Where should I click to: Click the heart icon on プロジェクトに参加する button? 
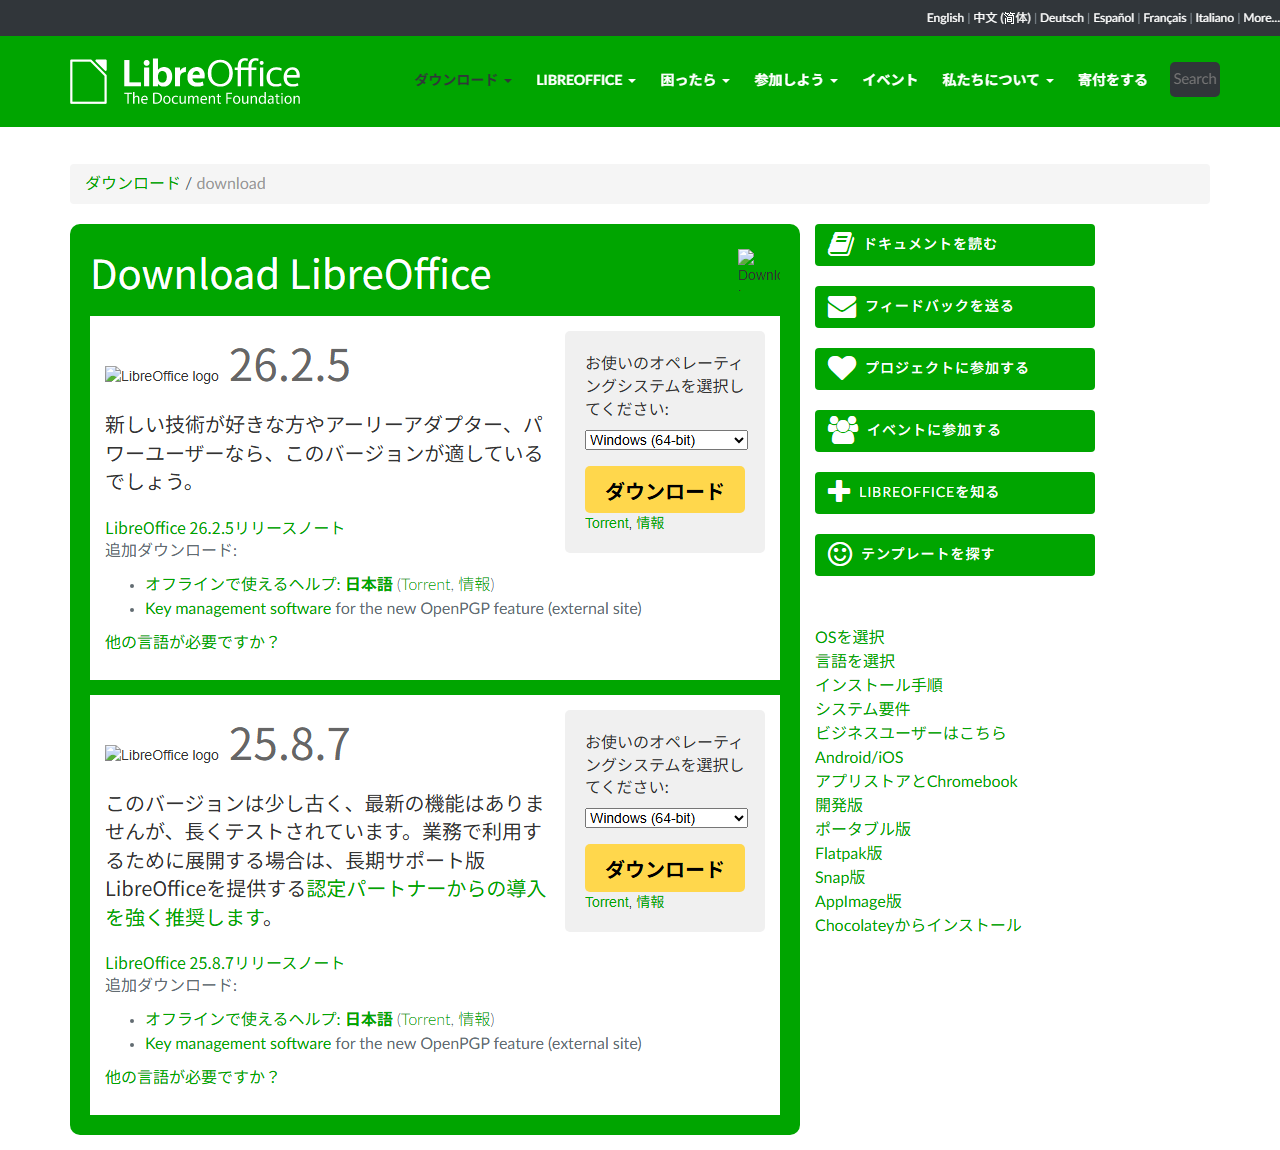coord(842,368)
